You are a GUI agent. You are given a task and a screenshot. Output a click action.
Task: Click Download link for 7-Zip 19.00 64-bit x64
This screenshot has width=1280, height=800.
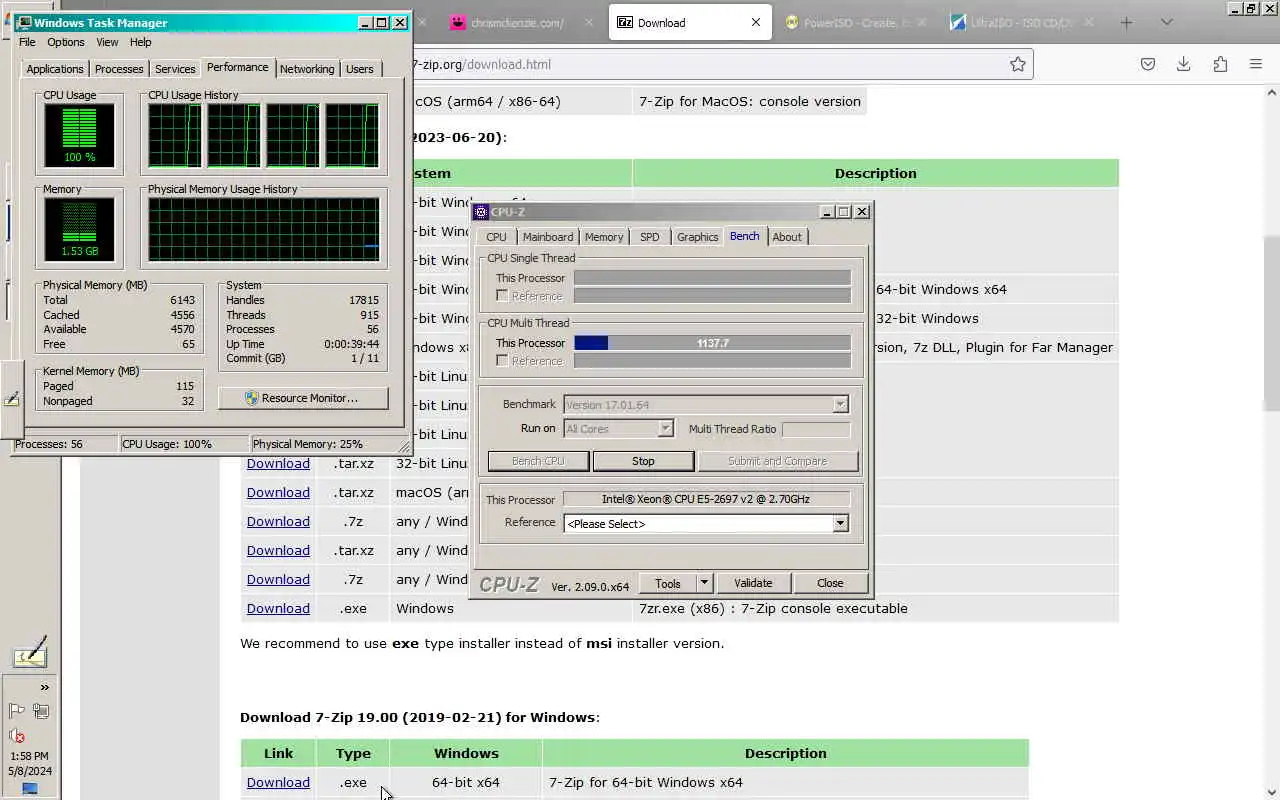click(x=278, y=782)
